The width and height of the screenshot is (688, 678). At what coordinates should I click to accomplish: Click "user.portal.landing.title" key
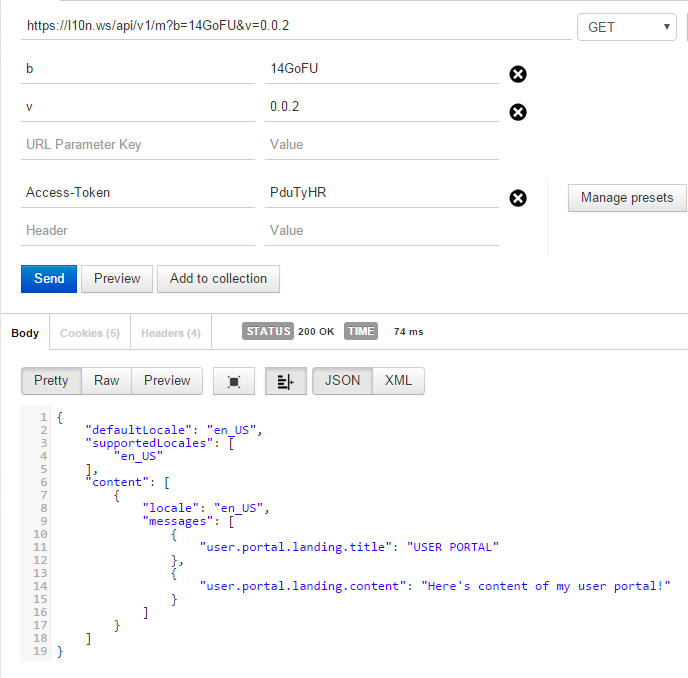[296, 547]
